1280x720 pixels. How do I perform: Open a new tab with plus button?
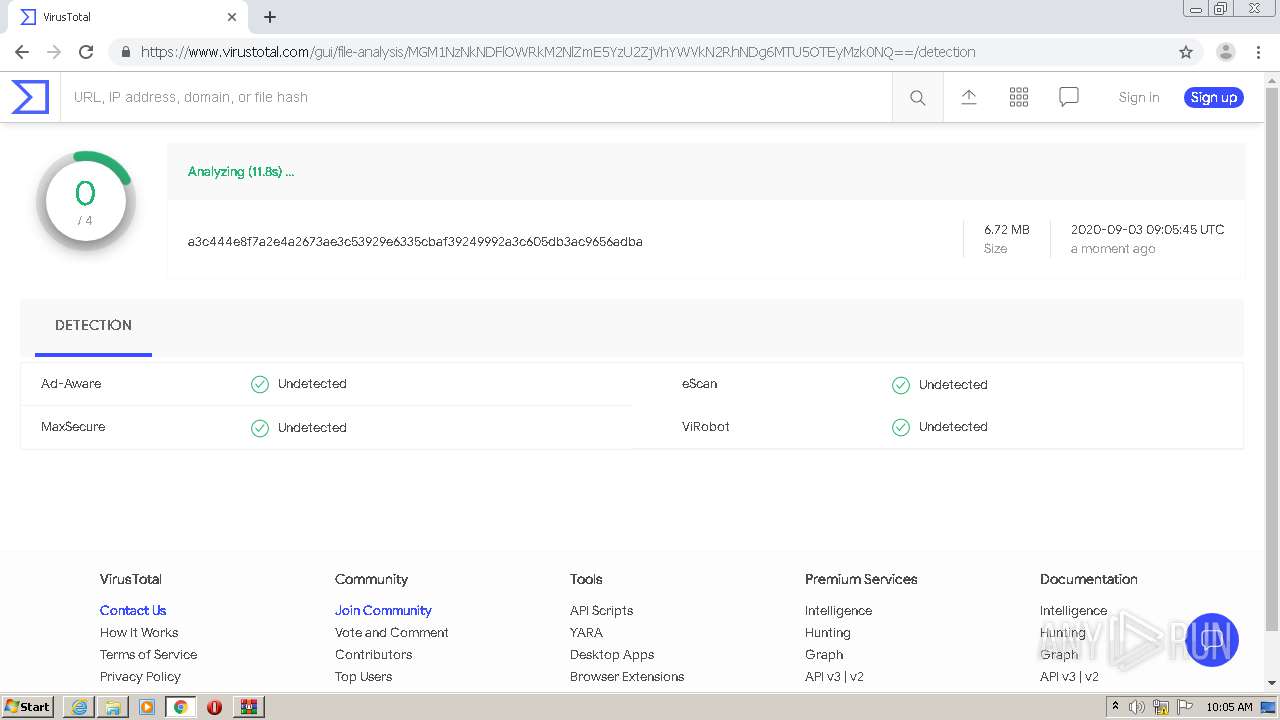270,17
